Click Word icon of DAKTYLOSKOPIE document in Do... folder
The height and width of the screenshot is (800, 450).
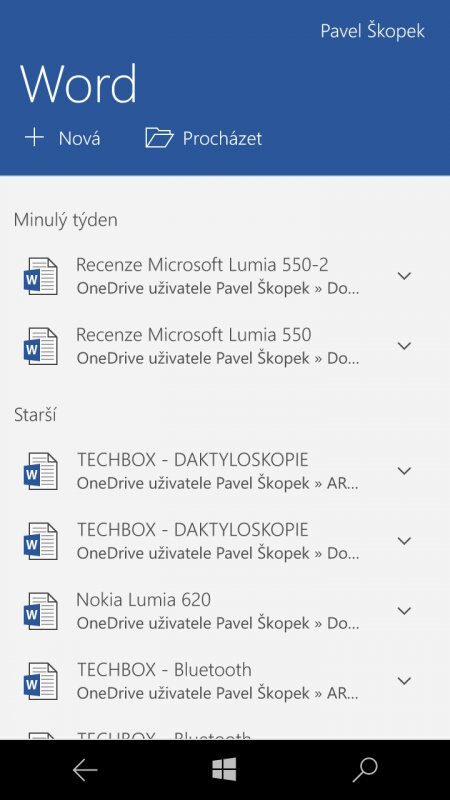41,541
